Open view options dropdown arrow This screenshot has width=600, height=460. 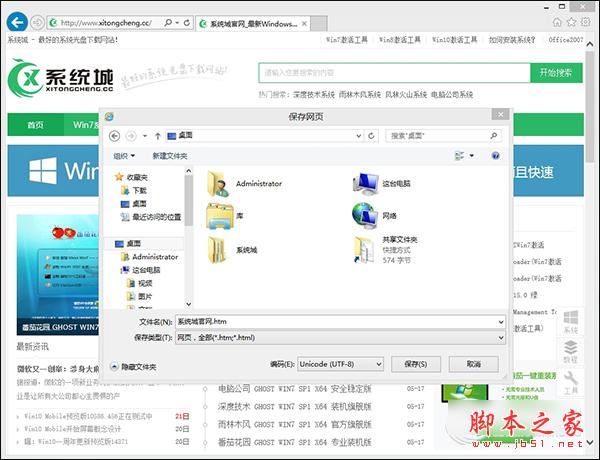(x=471, y=155)
